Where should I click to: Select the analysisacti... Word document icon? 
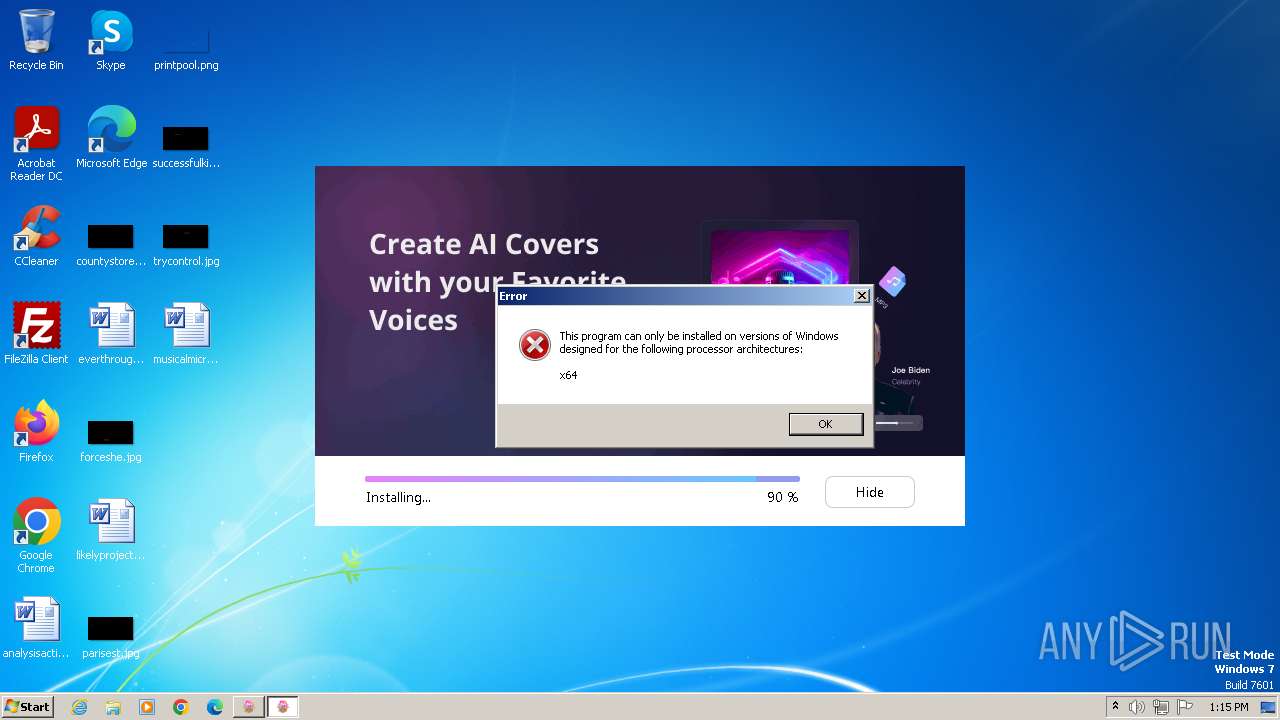[36, 628]
